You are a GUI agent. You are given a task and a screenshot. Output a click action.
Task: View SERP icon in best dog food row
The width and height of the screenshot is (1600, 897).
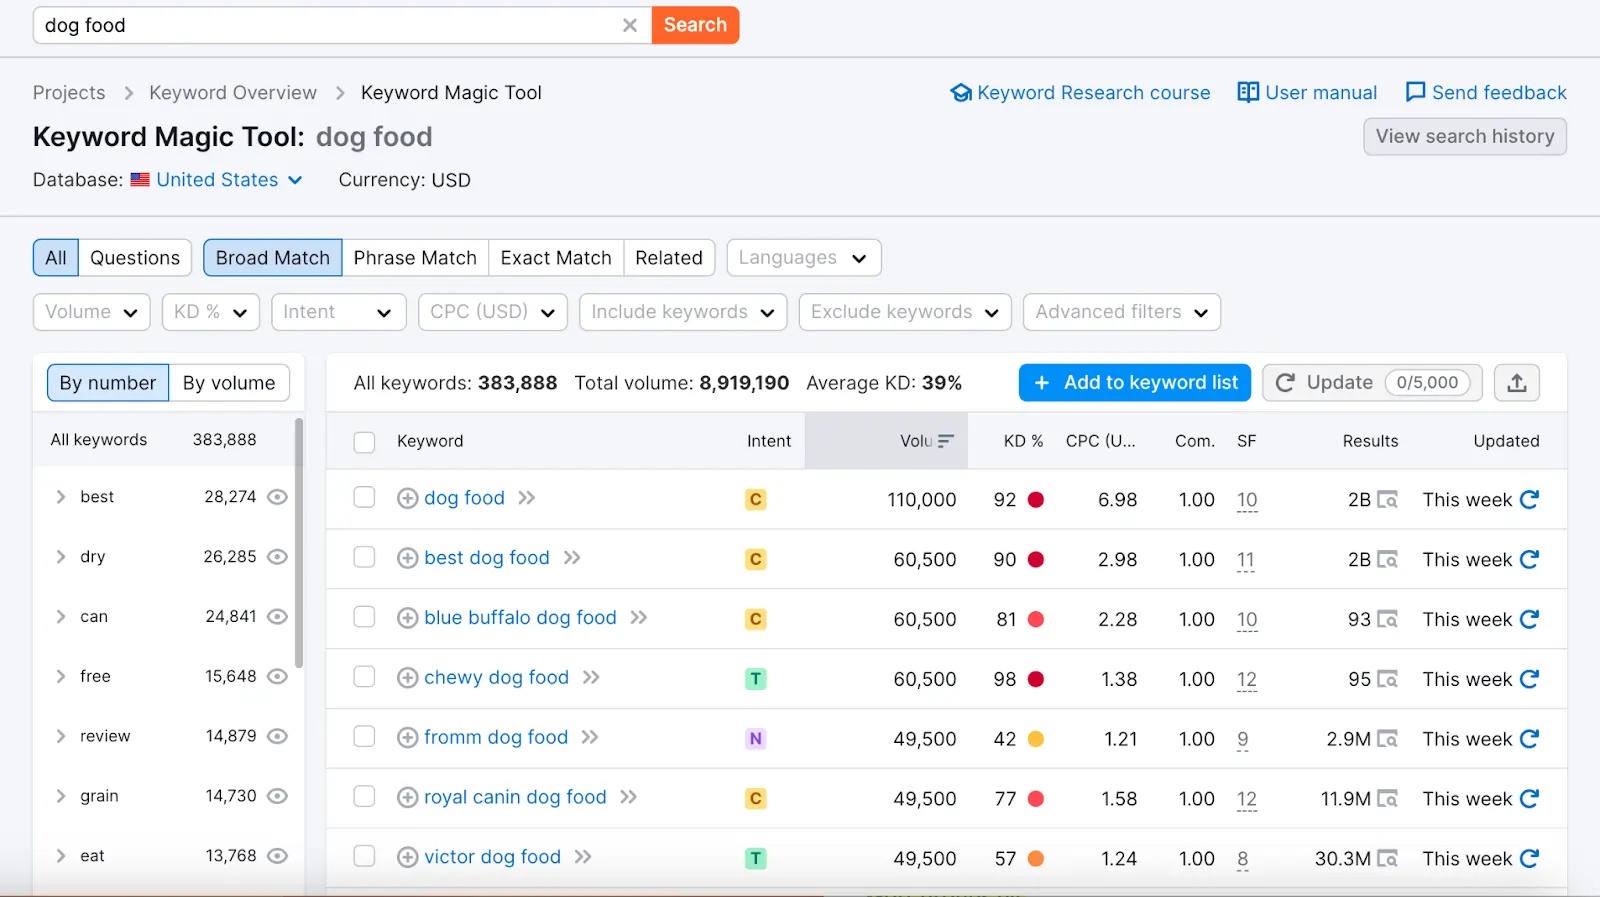1387,559
